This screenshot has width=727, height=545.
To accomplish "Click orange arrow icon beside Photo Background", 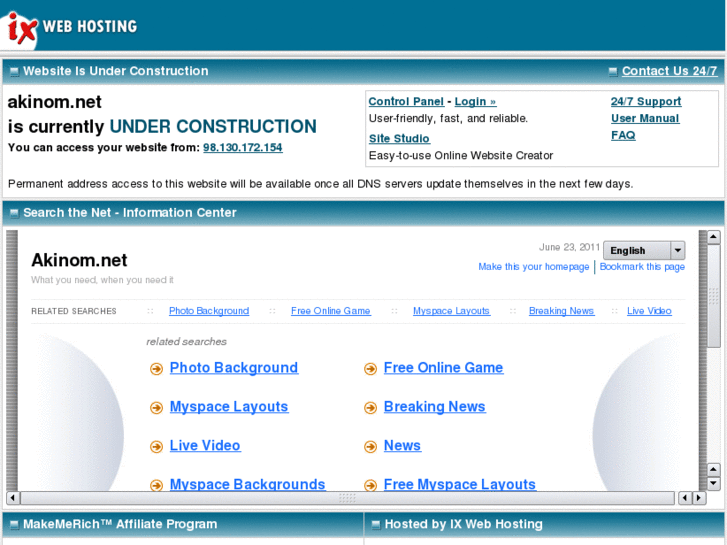I will 156,369.
